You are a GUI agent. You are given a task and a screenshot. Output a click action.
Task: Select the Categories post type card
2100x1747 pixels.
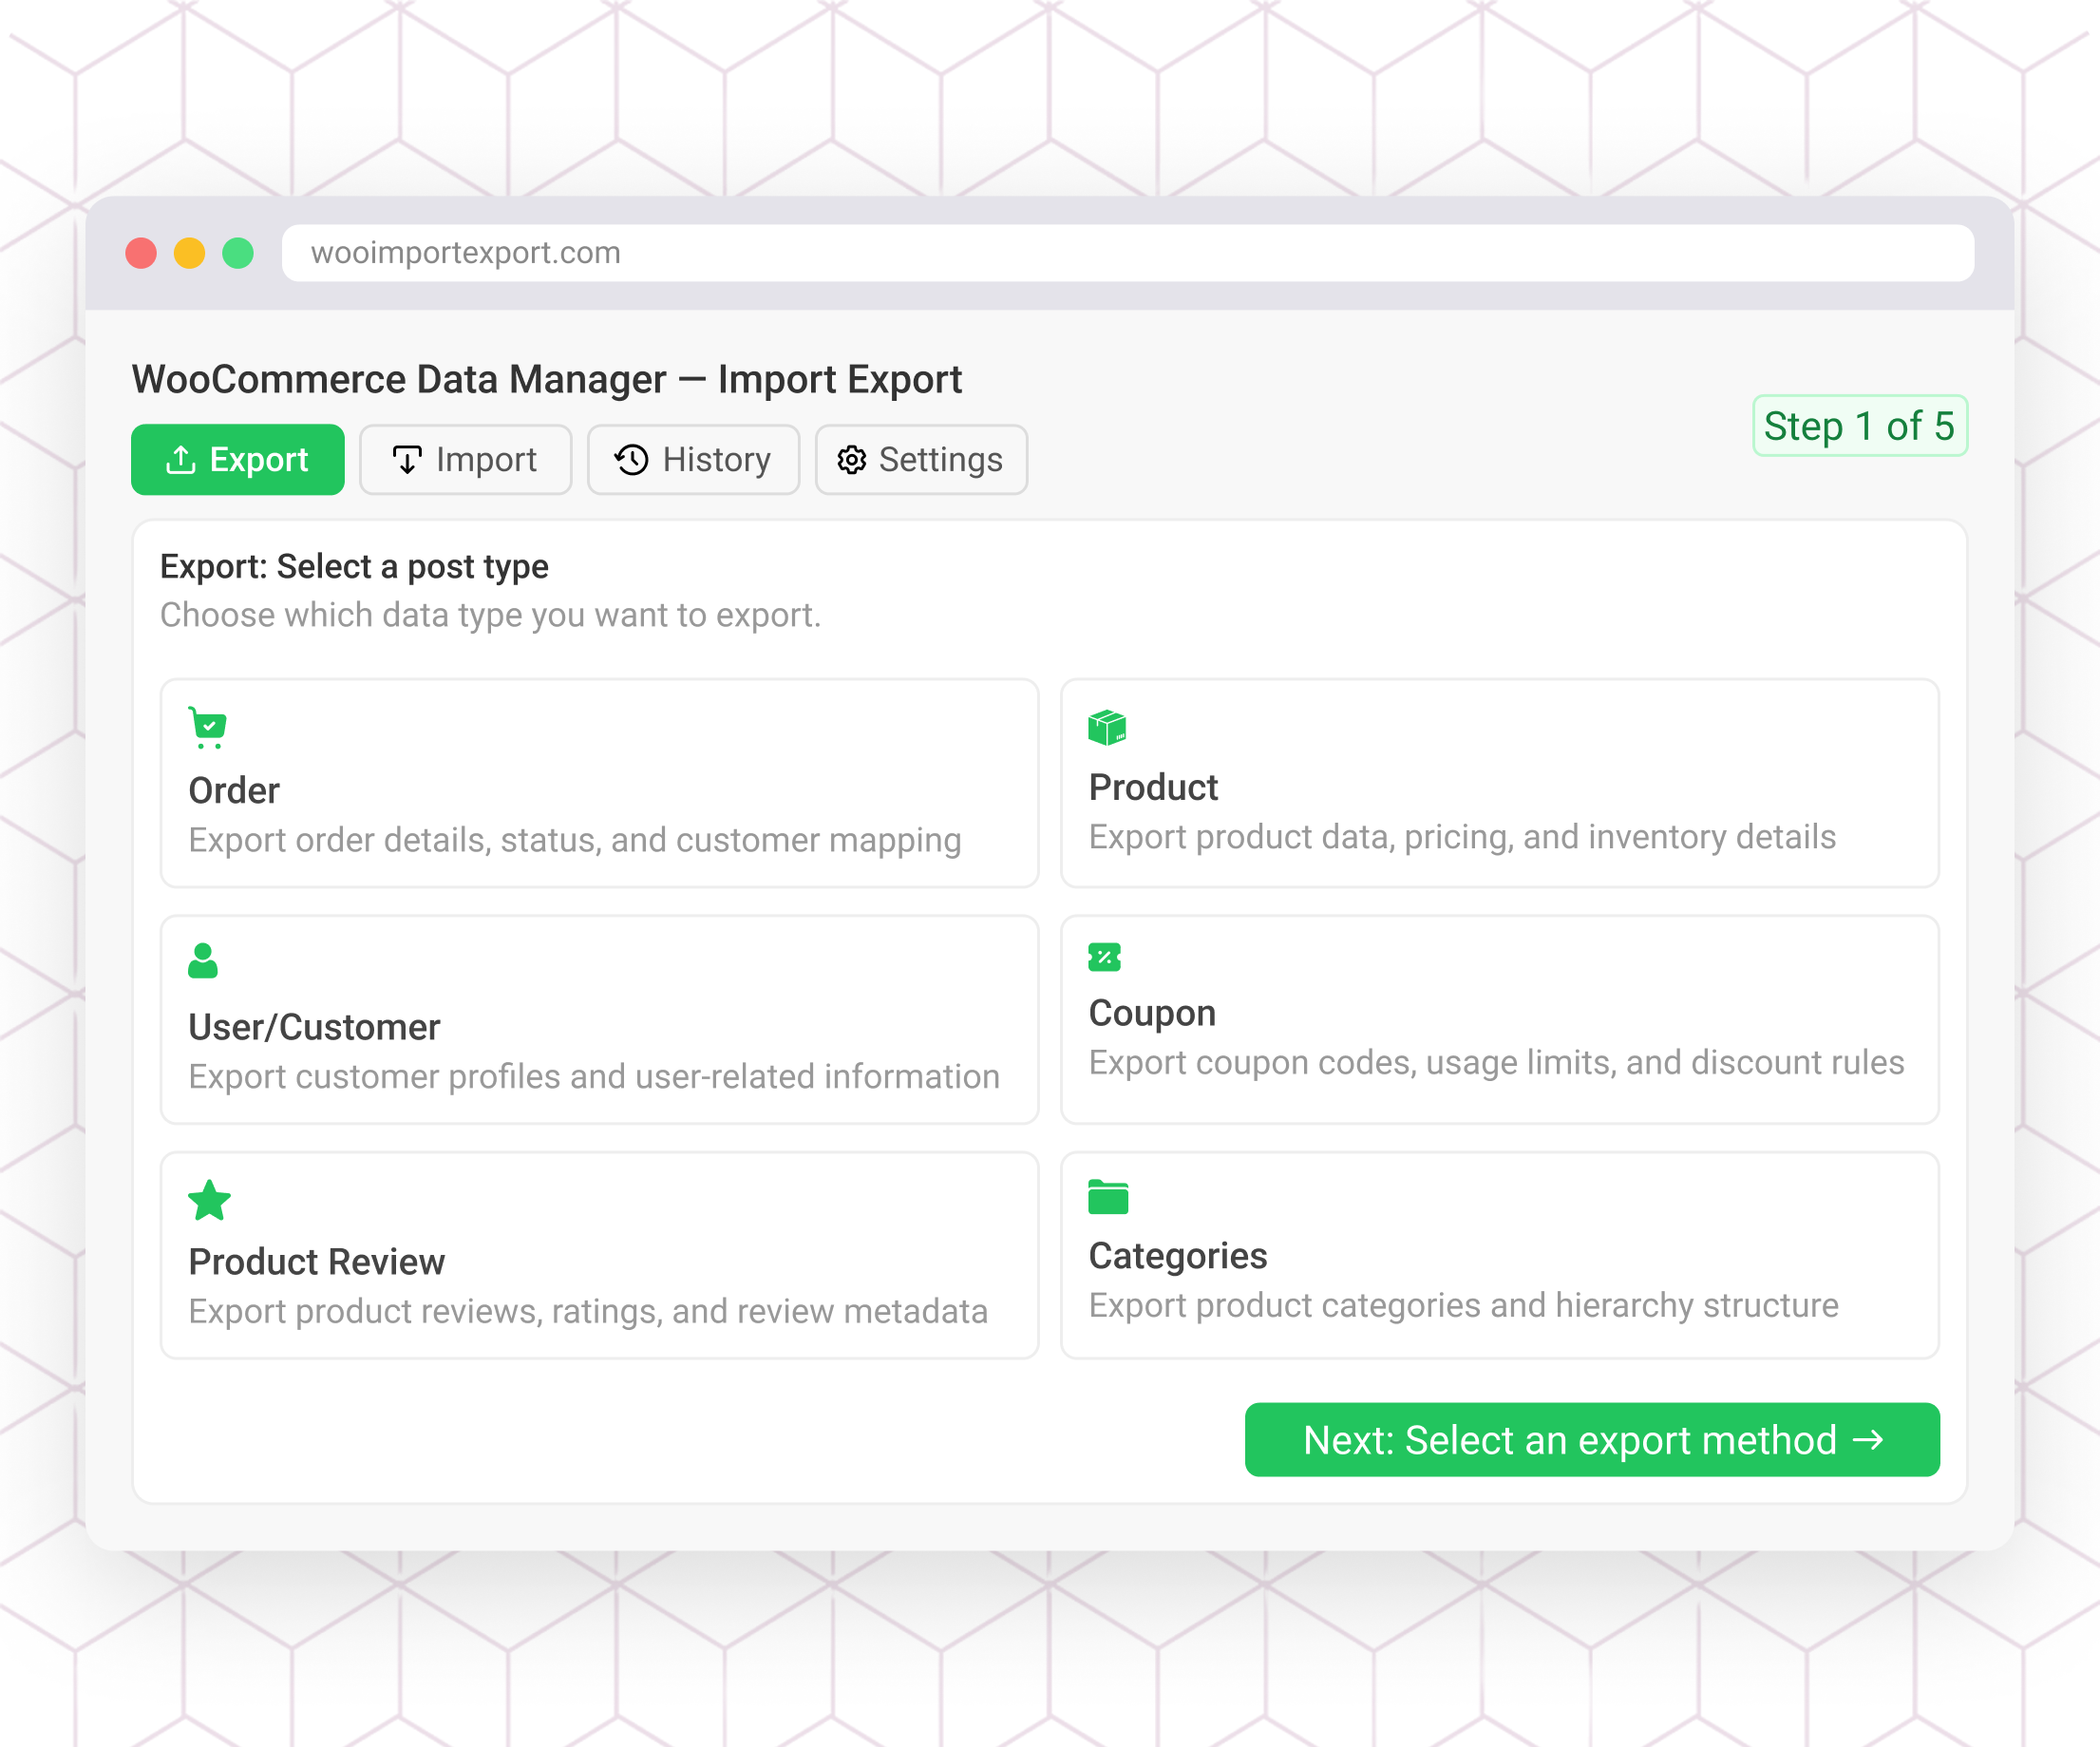click(x=1500, y=1255)
